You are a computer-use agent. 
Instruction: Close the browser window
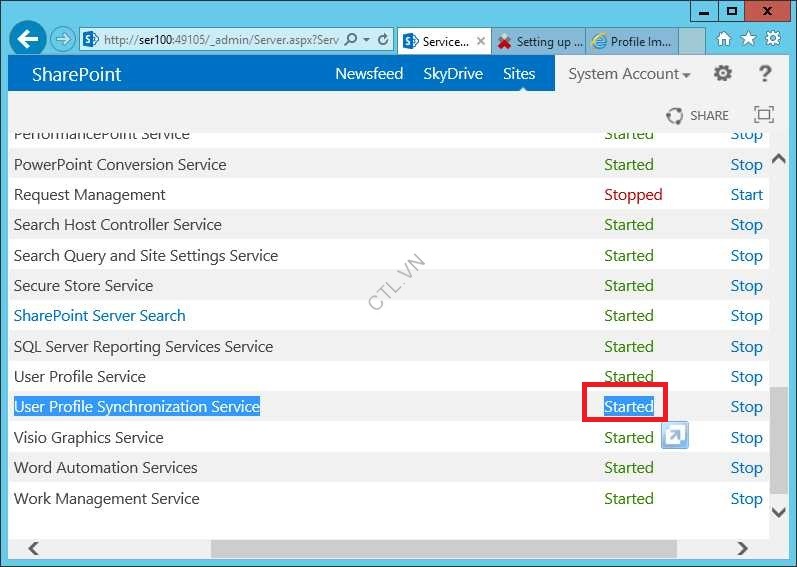click(768, 11)
